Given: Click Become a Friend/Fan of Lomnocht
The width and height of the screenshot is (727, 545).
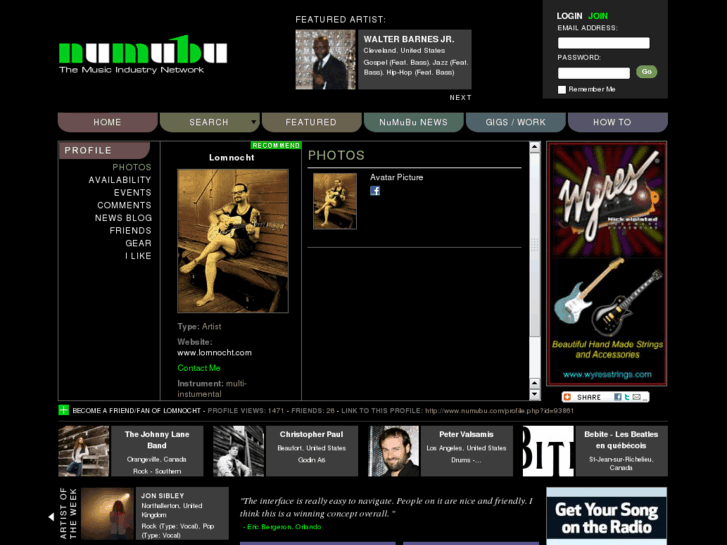Looking at the screenshot, I should click(137, 410).
